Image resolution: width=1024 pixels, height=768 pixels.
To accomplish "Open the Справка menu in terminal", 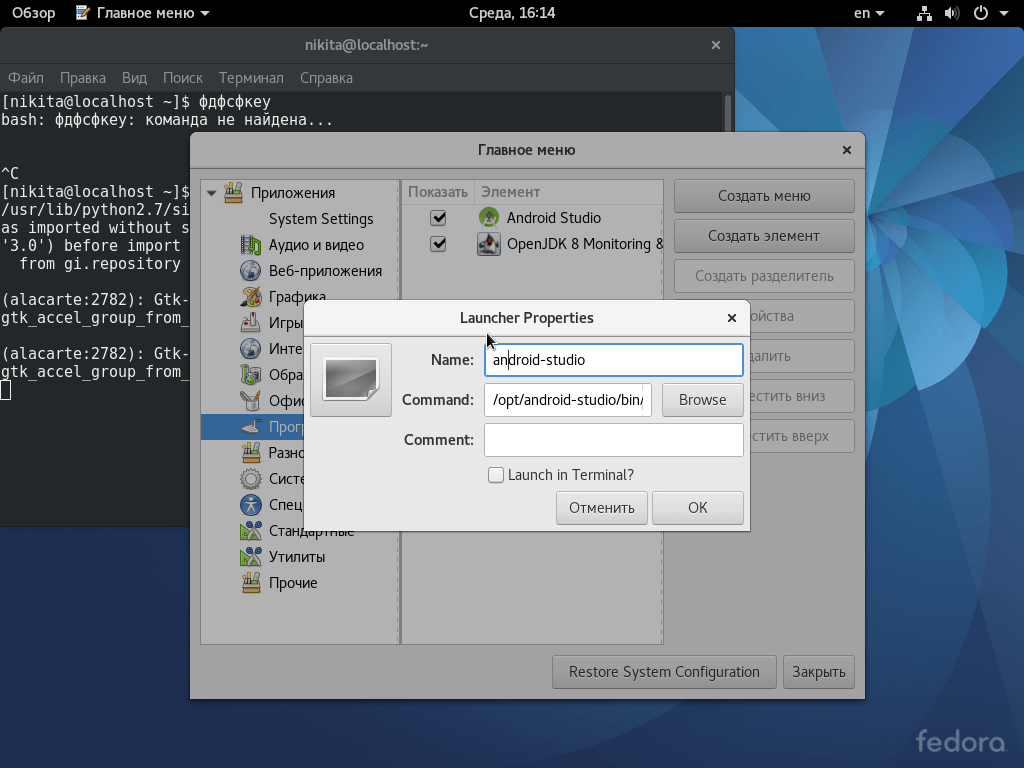I will coord(327,78).
